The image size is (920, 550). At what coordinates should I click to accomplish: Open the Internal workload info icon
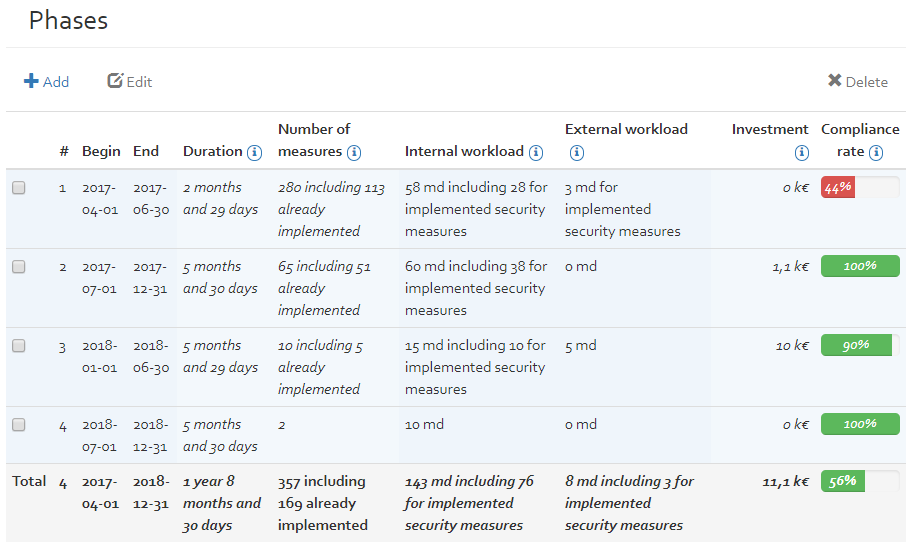coord(536,153)
